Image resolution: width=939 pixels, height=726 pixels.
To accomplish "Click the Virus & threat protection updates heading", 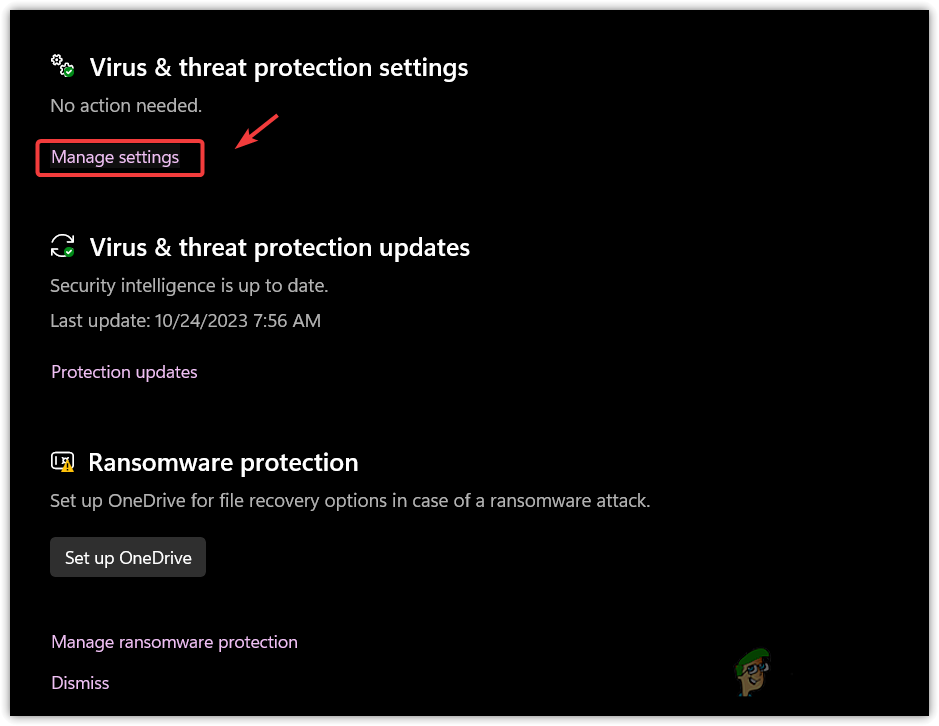I will (280, 247).
